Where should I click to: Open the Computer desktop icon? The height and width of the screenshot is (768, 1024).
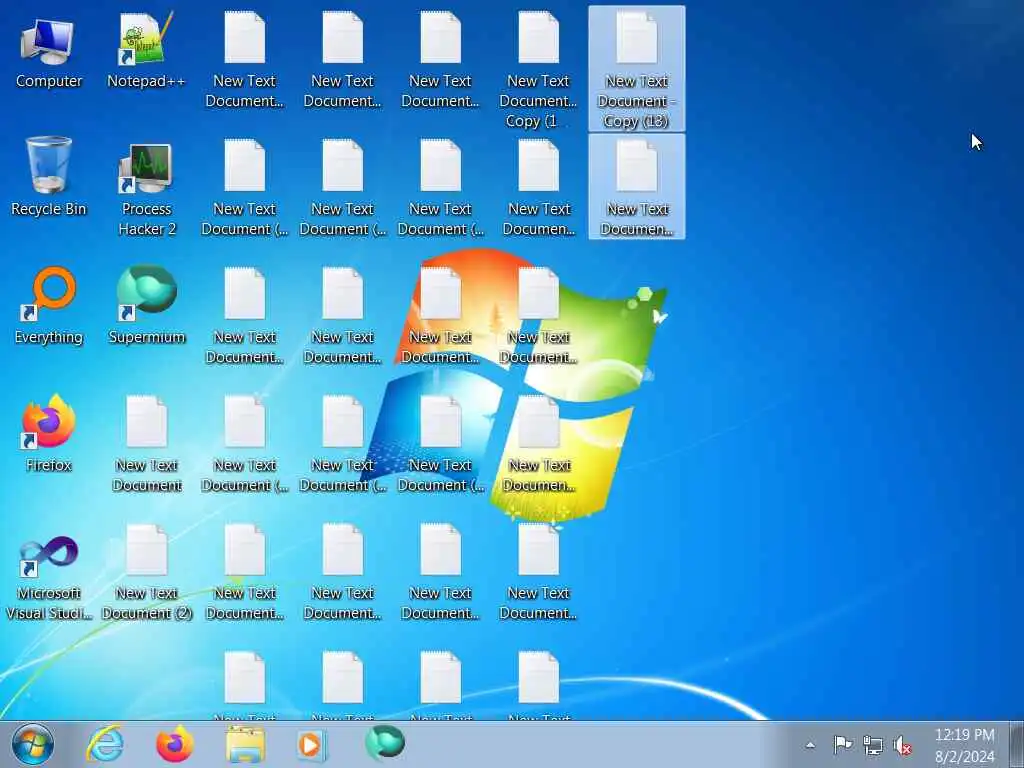[49, 51]
